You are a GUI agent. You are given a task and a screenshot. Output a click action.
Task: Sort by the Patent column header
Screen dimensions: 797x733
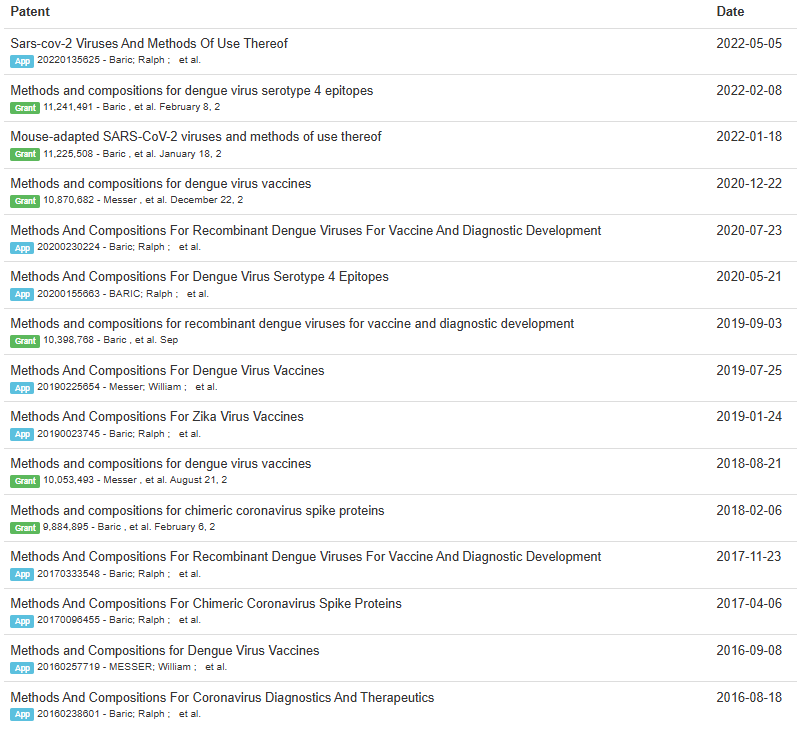(x=30, y=12)
